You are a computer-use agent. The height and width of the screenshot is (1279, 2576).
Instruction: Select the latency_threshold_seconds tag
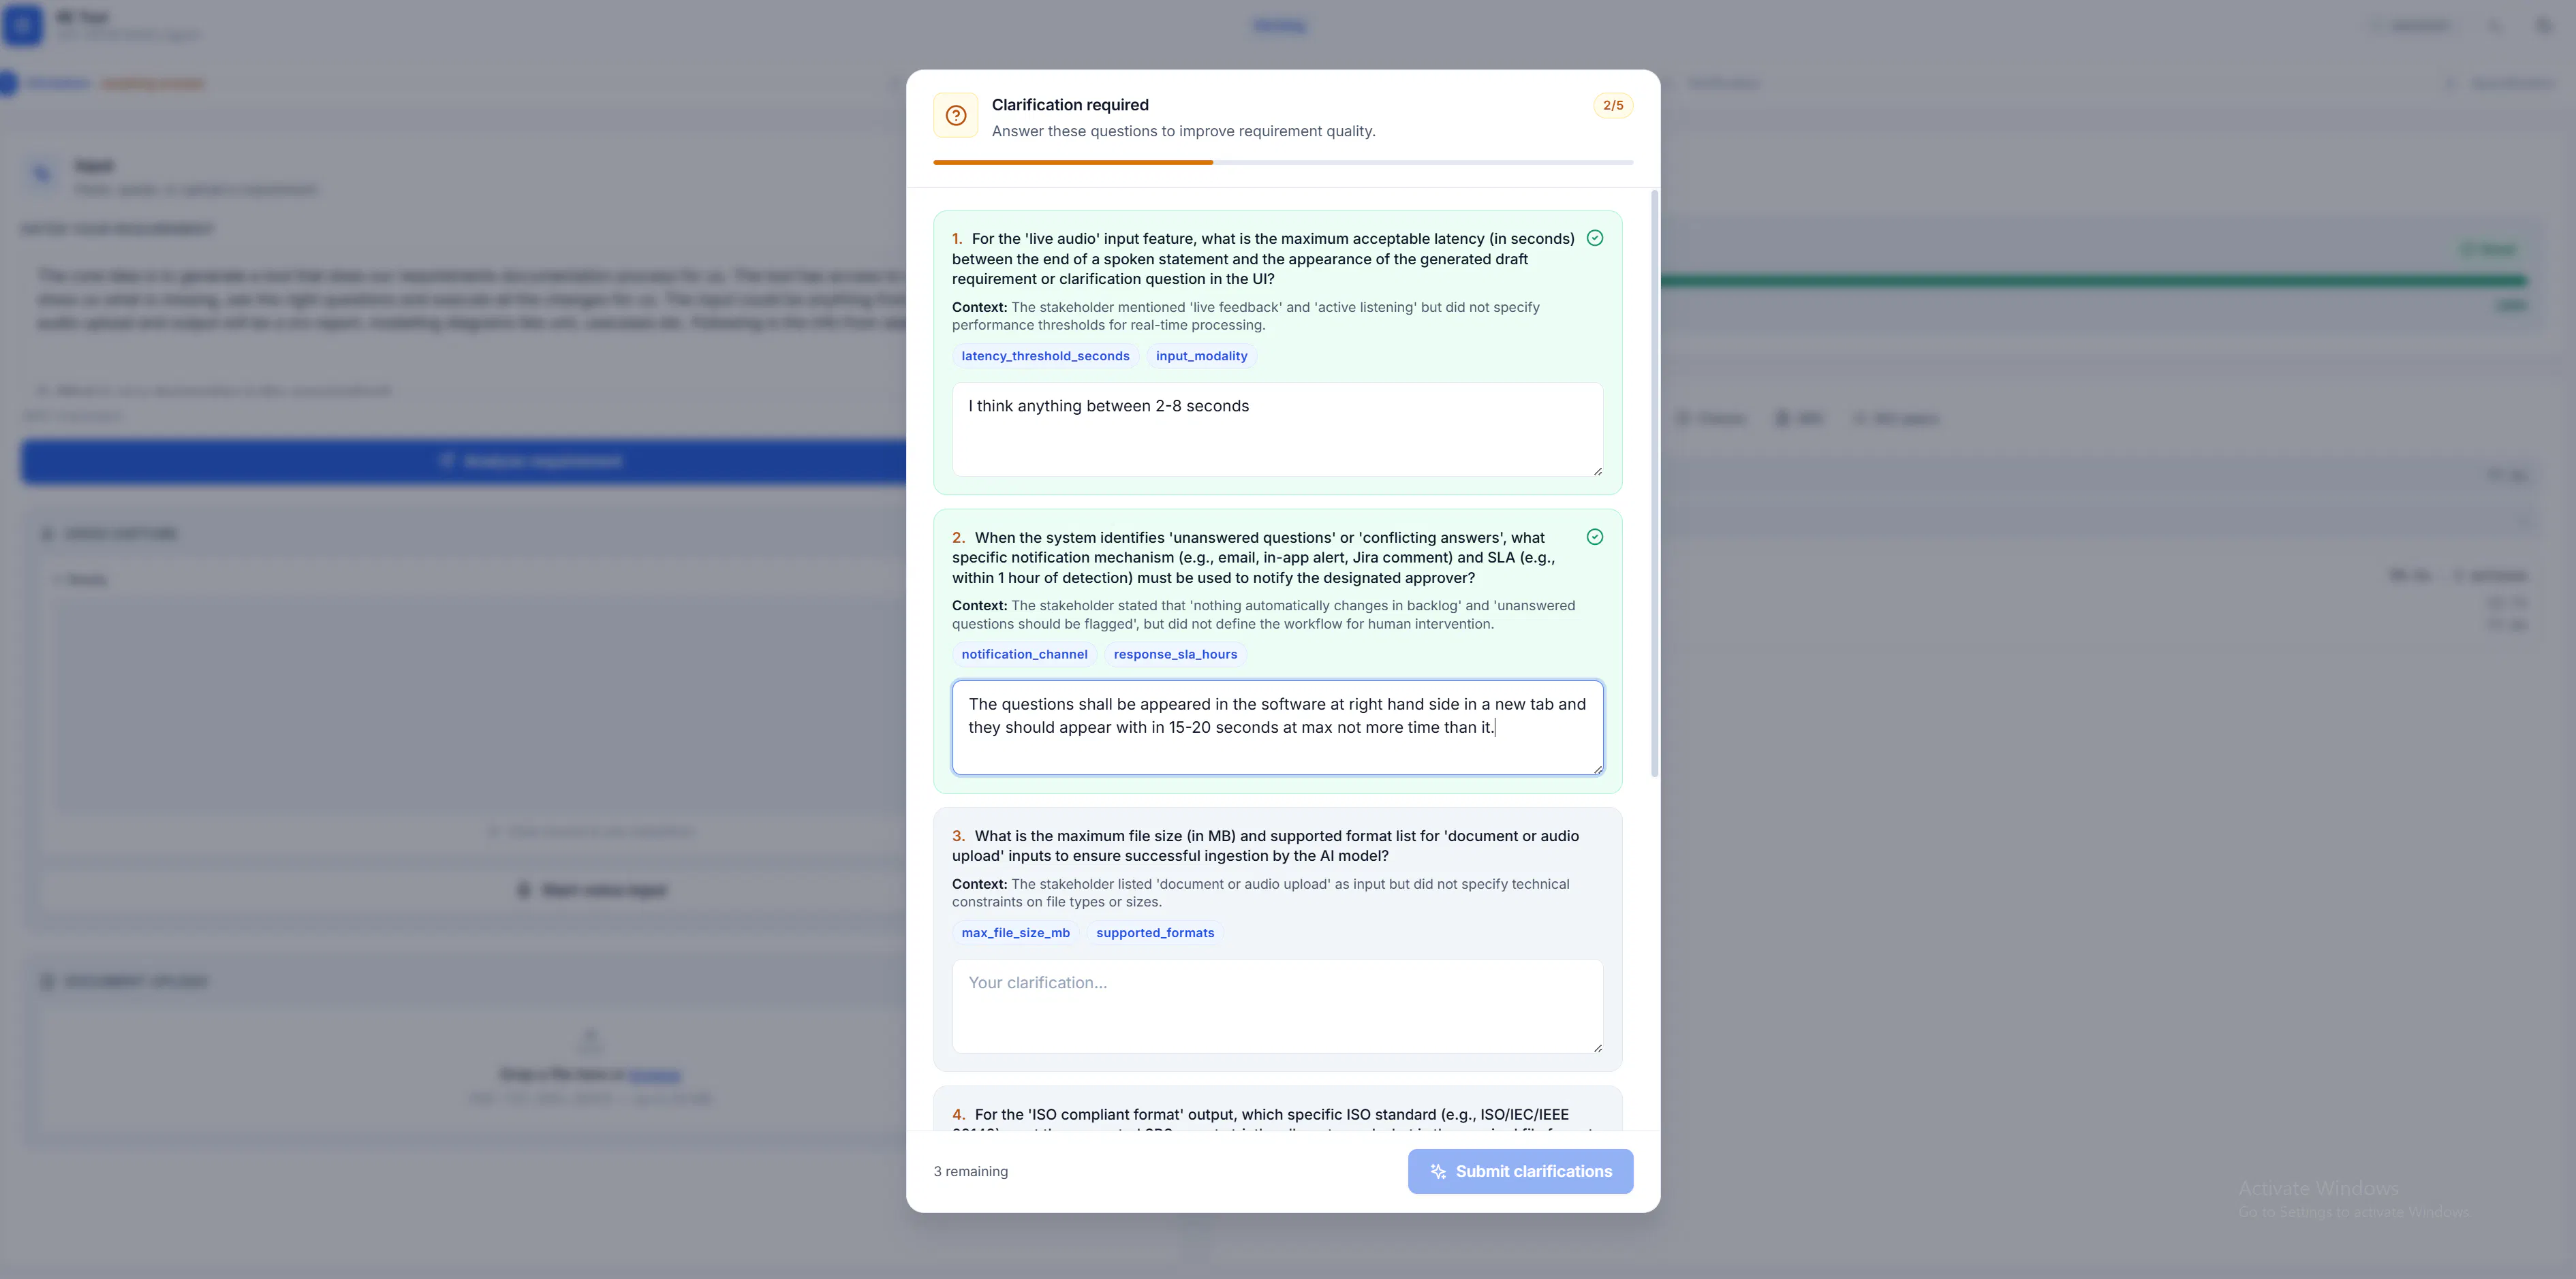[1045, 356]
